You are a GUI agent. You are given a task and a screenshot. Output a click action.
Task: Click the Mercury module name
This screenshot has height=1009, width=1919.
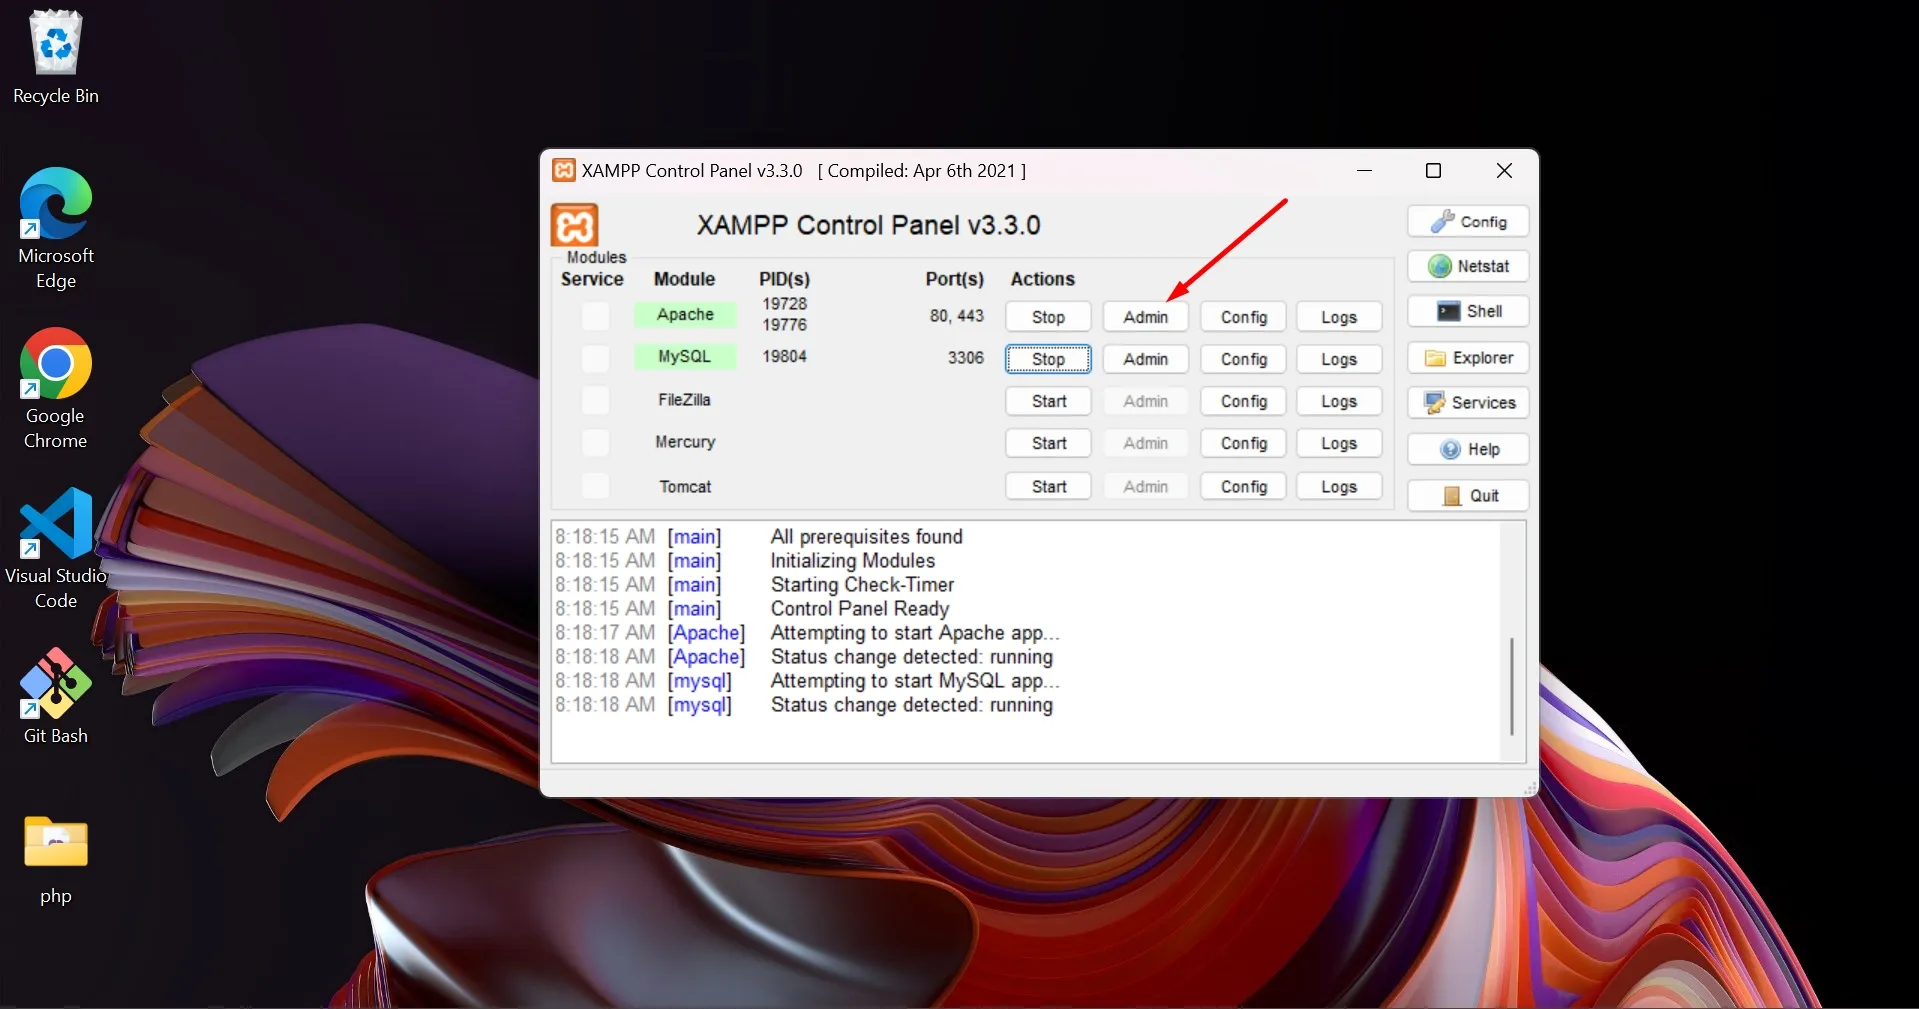click(685, 442)
